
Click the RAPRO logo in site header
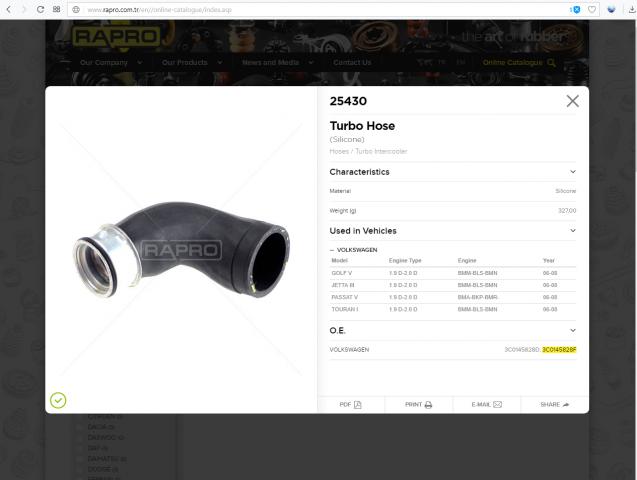point(117,37)
